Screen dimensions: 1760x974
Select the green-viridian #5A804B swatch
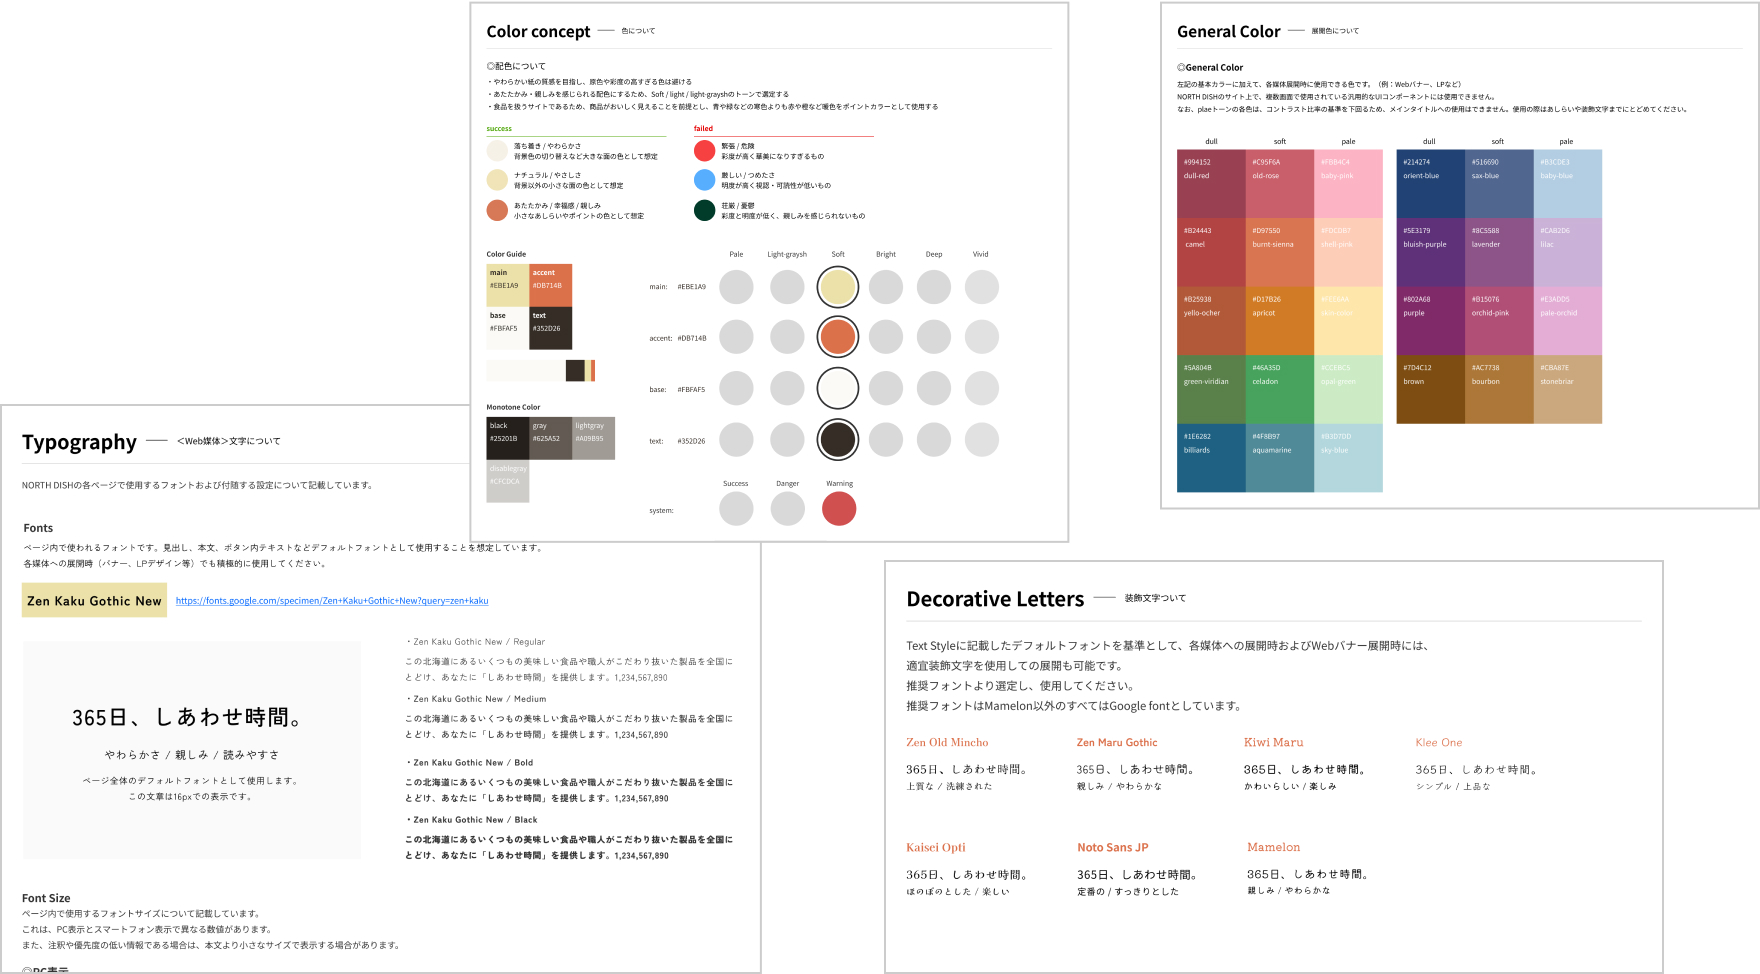pyautogui.click(x=1211, y=389)
